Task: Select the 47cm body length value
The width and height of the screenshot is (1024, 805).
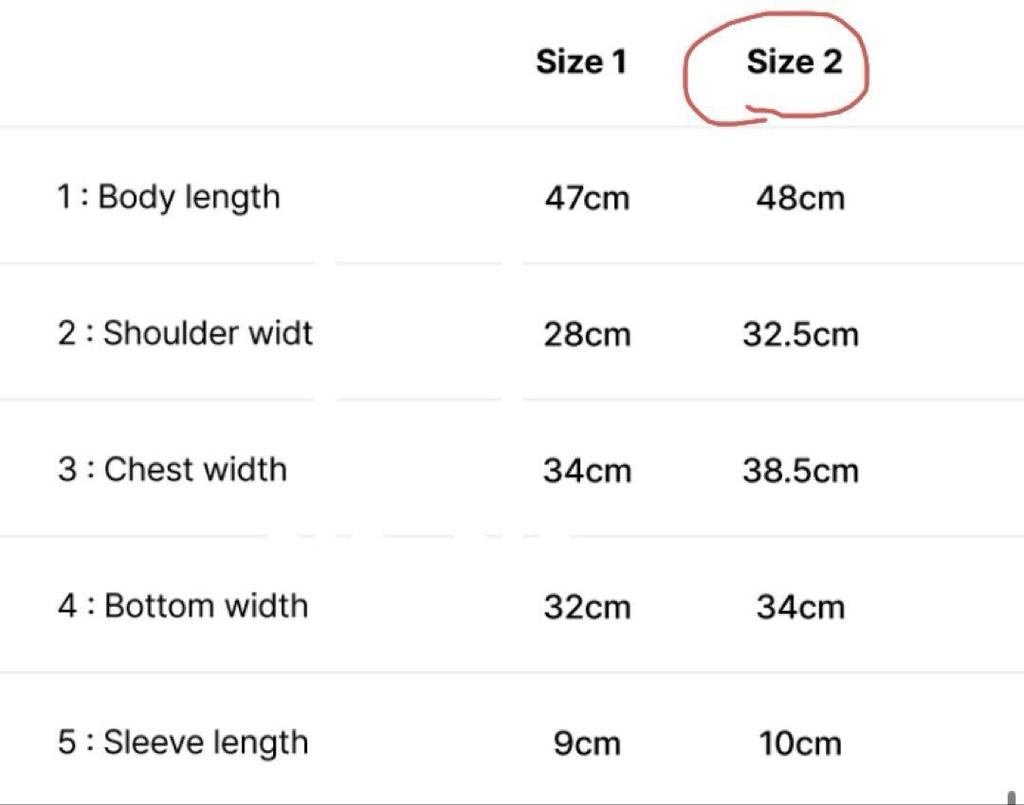Action: (587, 198)
